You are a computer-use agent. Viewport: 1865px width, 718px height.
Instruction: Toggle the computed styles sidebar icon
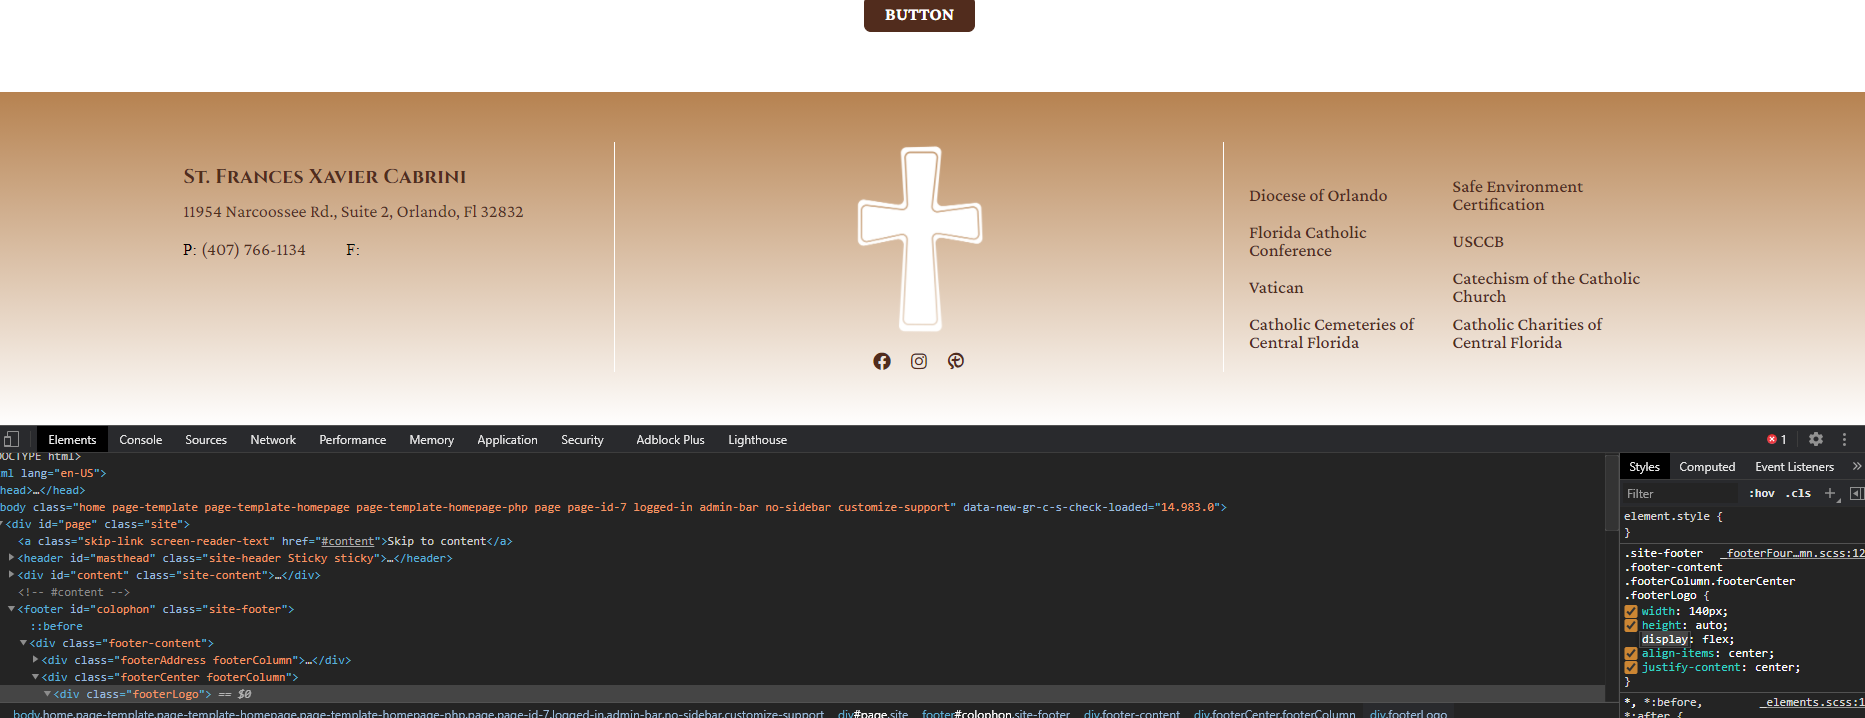(x=1856, y=493)
